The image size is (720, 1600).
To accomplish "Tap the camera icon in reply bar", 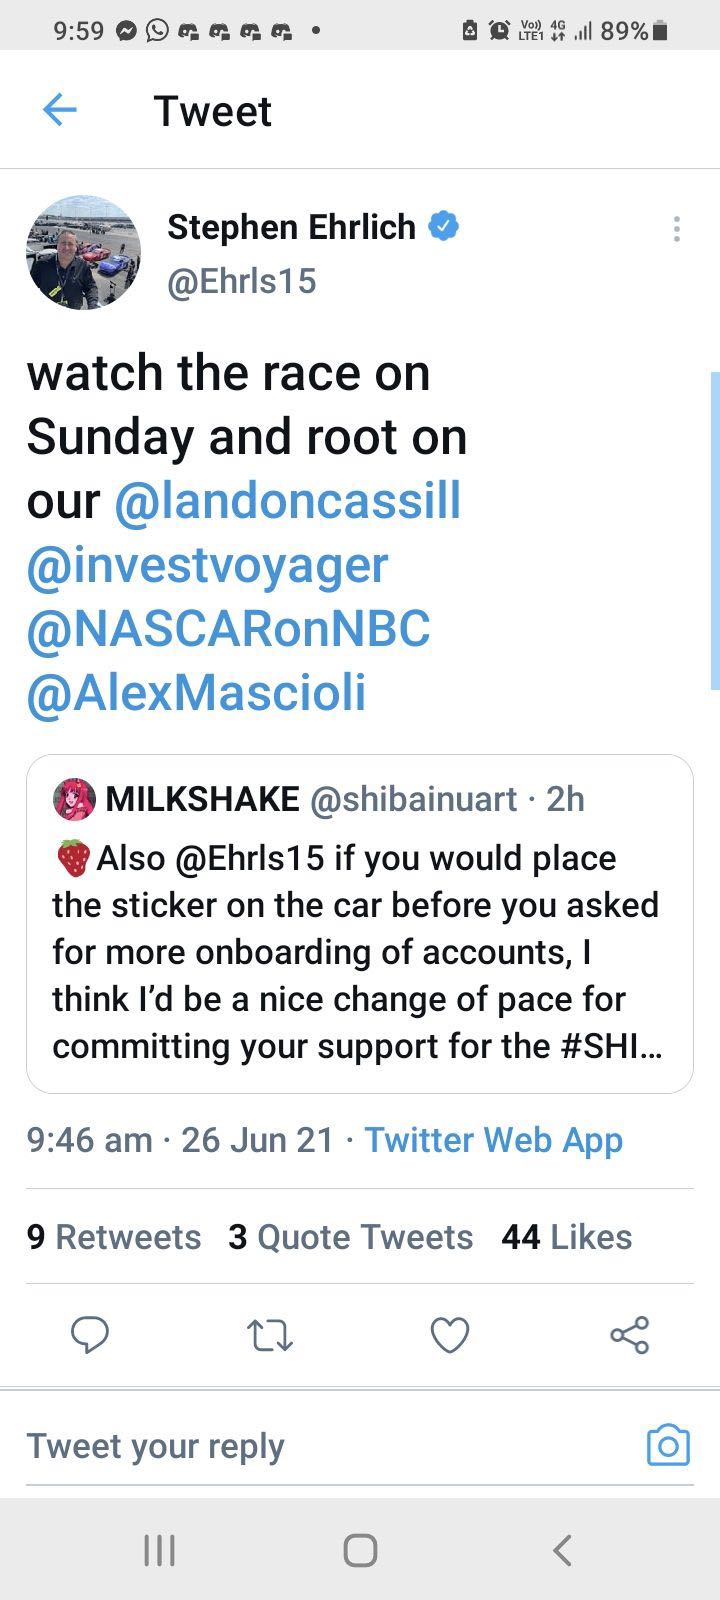I will pyautogui.click(x=668, y=1445).
